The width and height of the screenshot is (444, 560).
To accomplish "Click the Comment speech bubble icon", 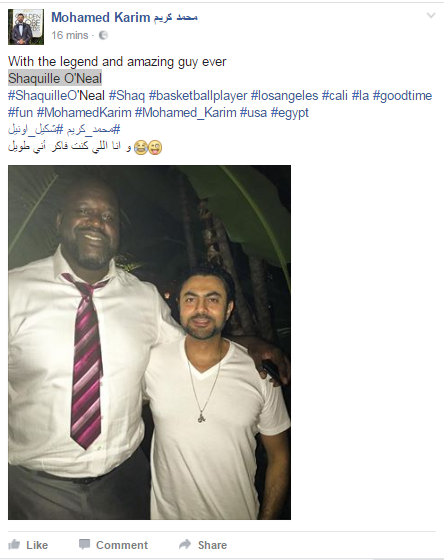I will click(x=85, y=544).
